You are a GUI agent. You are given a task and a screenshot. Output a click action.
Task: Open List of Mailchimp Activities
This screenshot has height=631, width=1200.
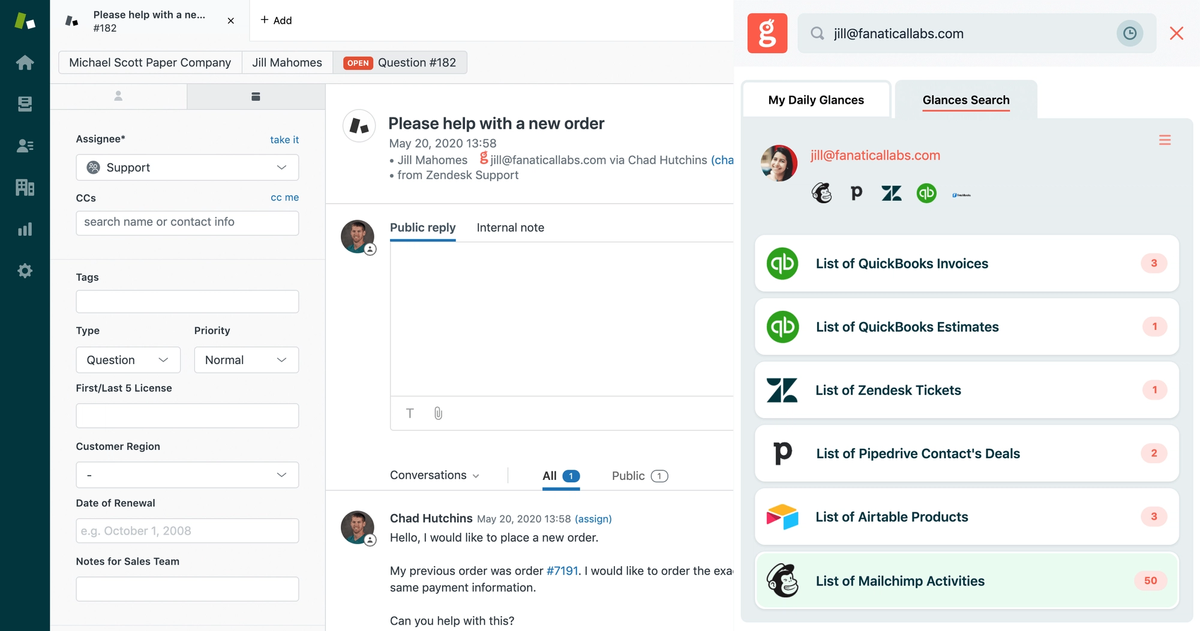(x=967, y=581)
